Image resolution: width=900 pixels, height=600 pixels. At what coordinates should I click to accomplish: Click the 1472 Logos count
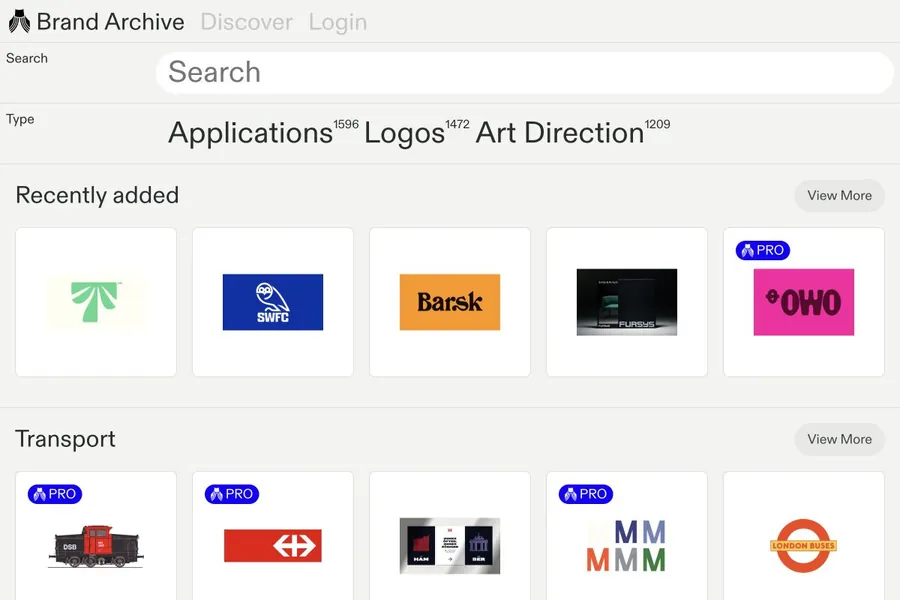457,125
